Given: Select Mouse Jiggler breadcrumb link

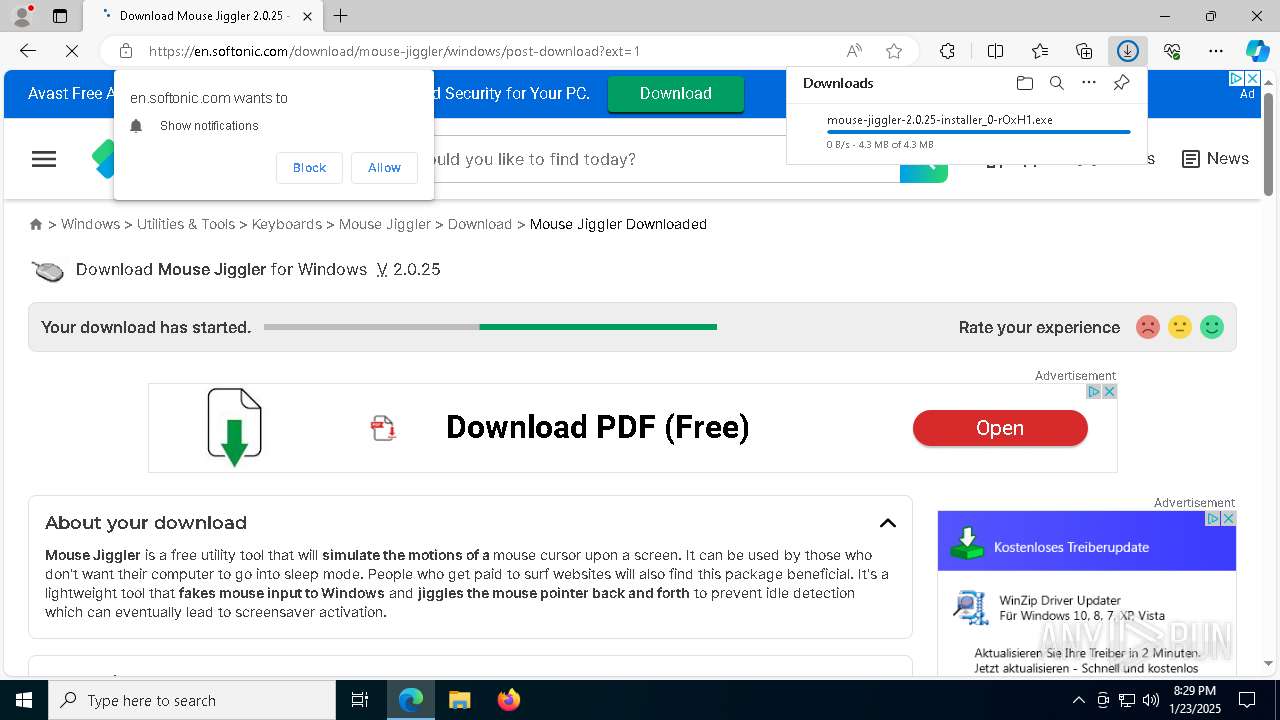Looking at the screenshot, I should (x=385, y=224).
